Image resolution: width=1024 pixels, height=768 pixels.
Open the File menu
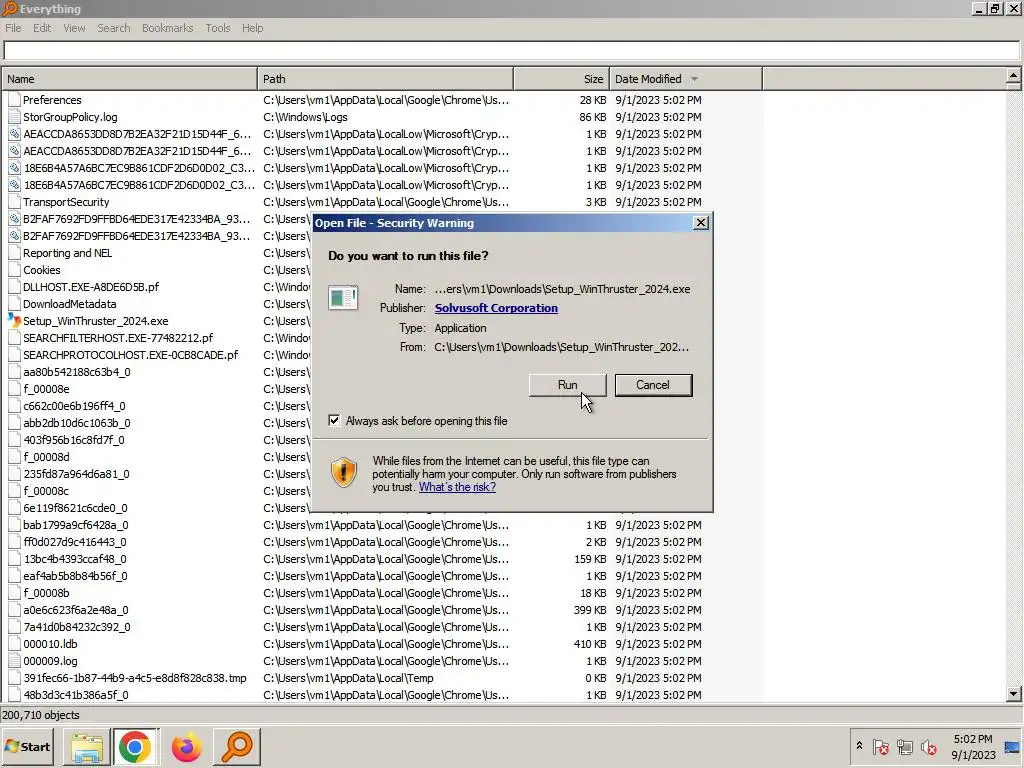click(x=13, y=28)
